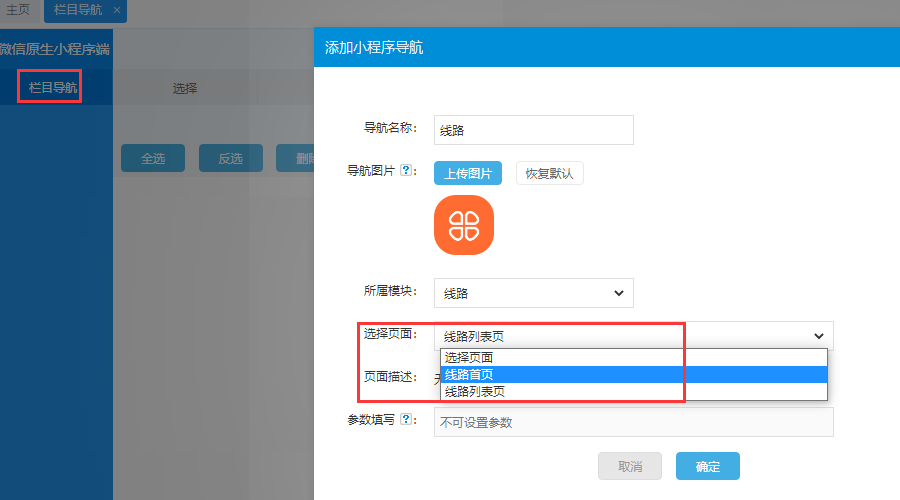Collapse the 选择页面 dropdown box
Image resolution: width=900 pixels, height=500 pixels.
coord(632,336)
